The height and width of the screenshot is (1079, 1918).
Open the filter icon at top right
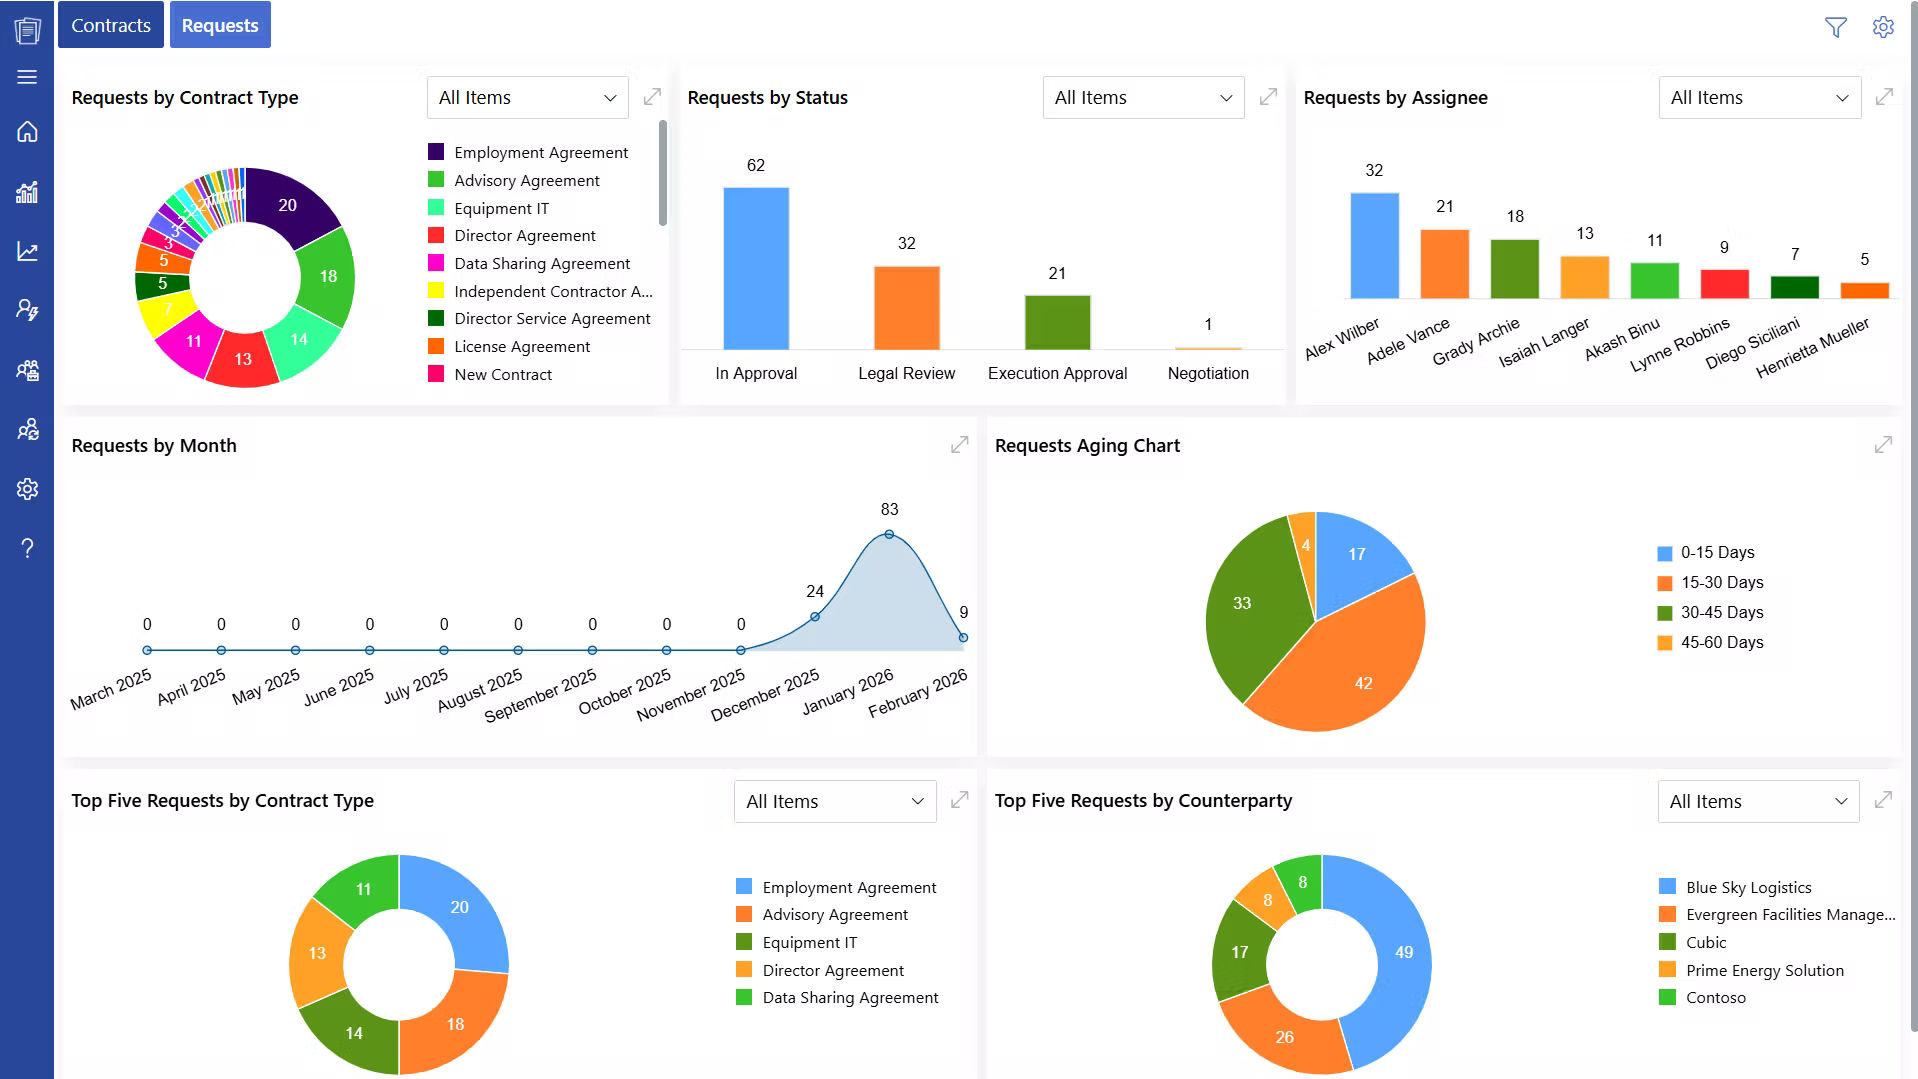1836,27
